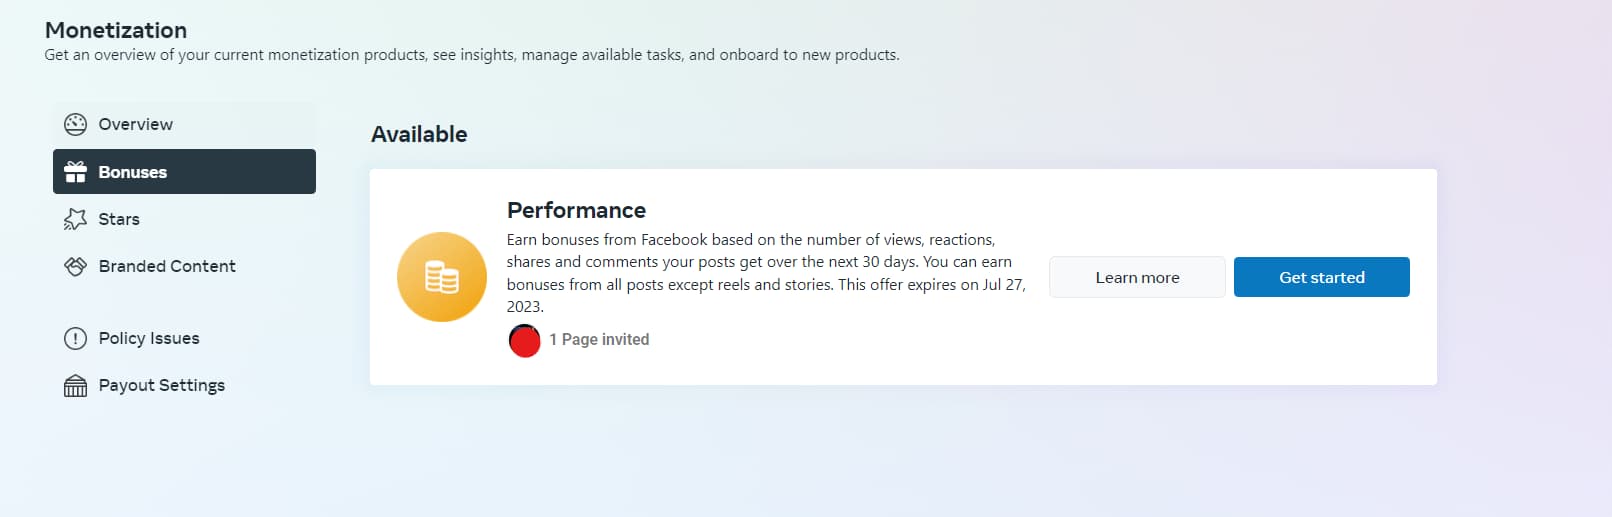Image resolution: width=1612 pixels, height=517 pixels.
Task: Click the Overview gauge icon
Action: tap(75, 124)
